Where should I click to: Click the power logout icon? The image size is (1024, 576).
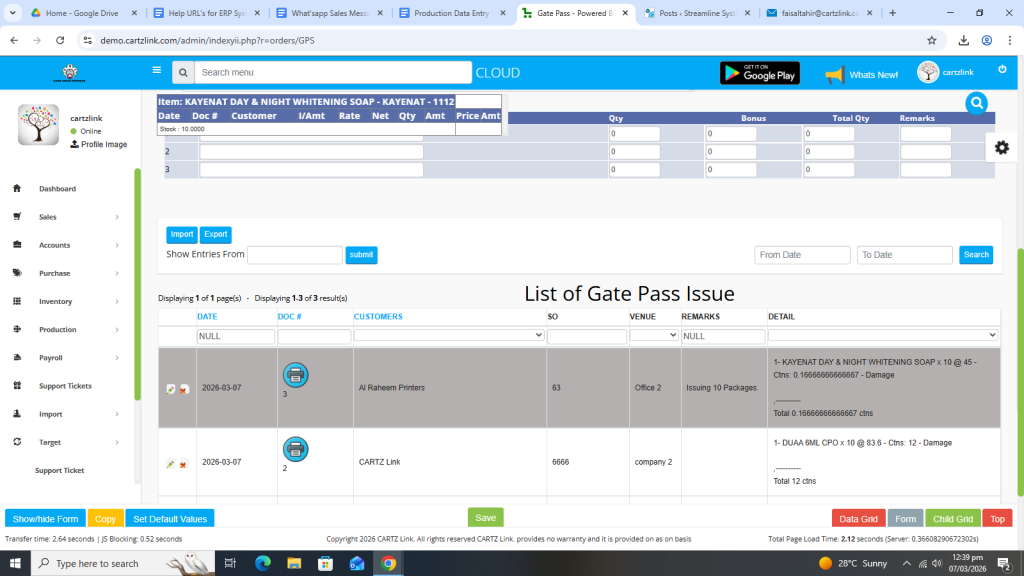pos(1002,70)
